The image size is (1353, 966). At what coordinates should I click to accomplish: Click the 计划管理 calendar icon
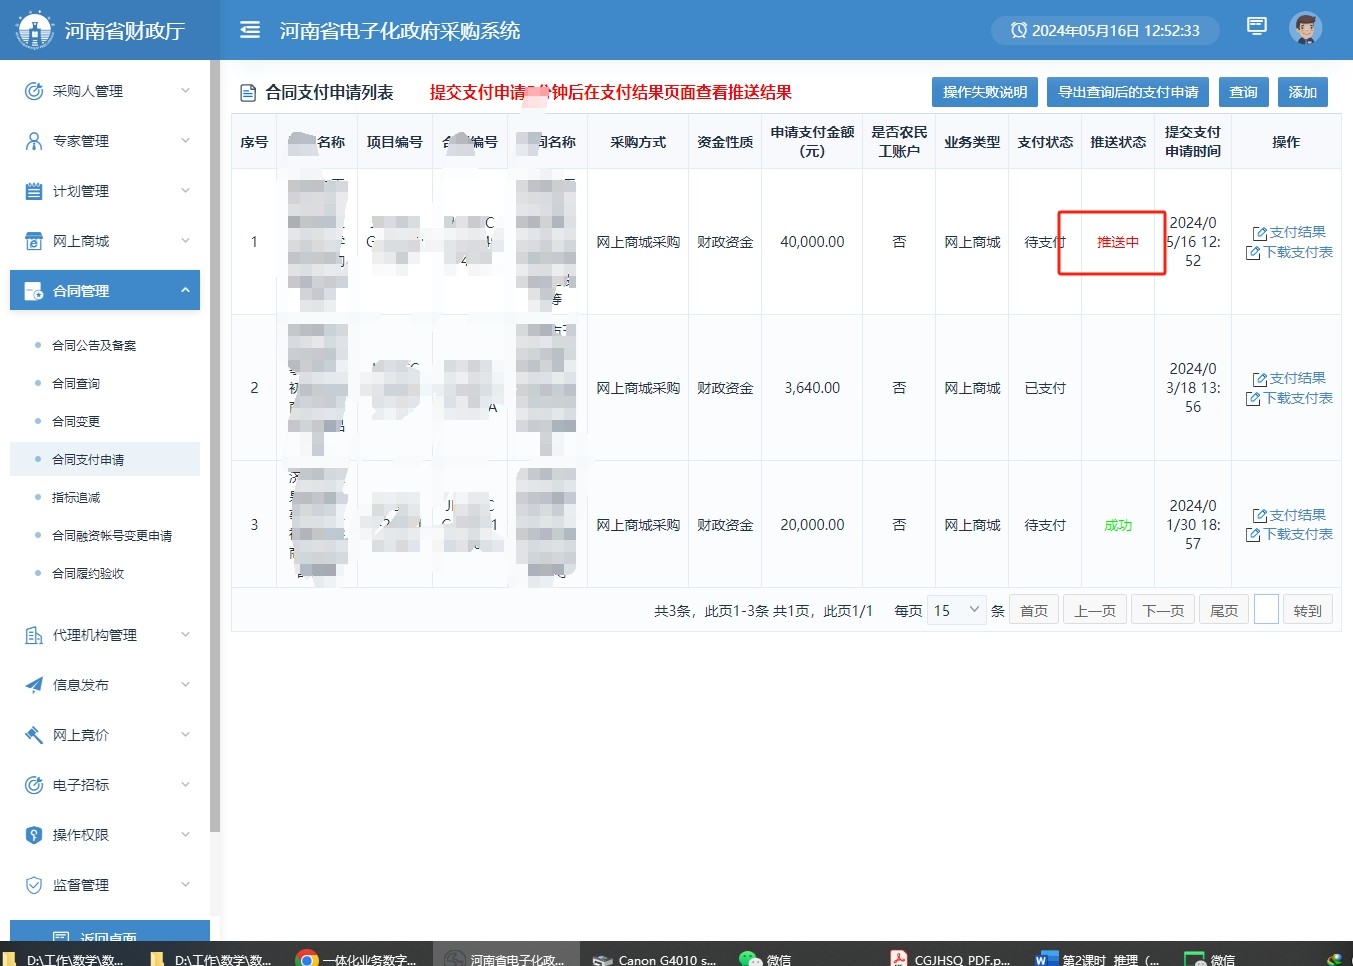[34, 191]
